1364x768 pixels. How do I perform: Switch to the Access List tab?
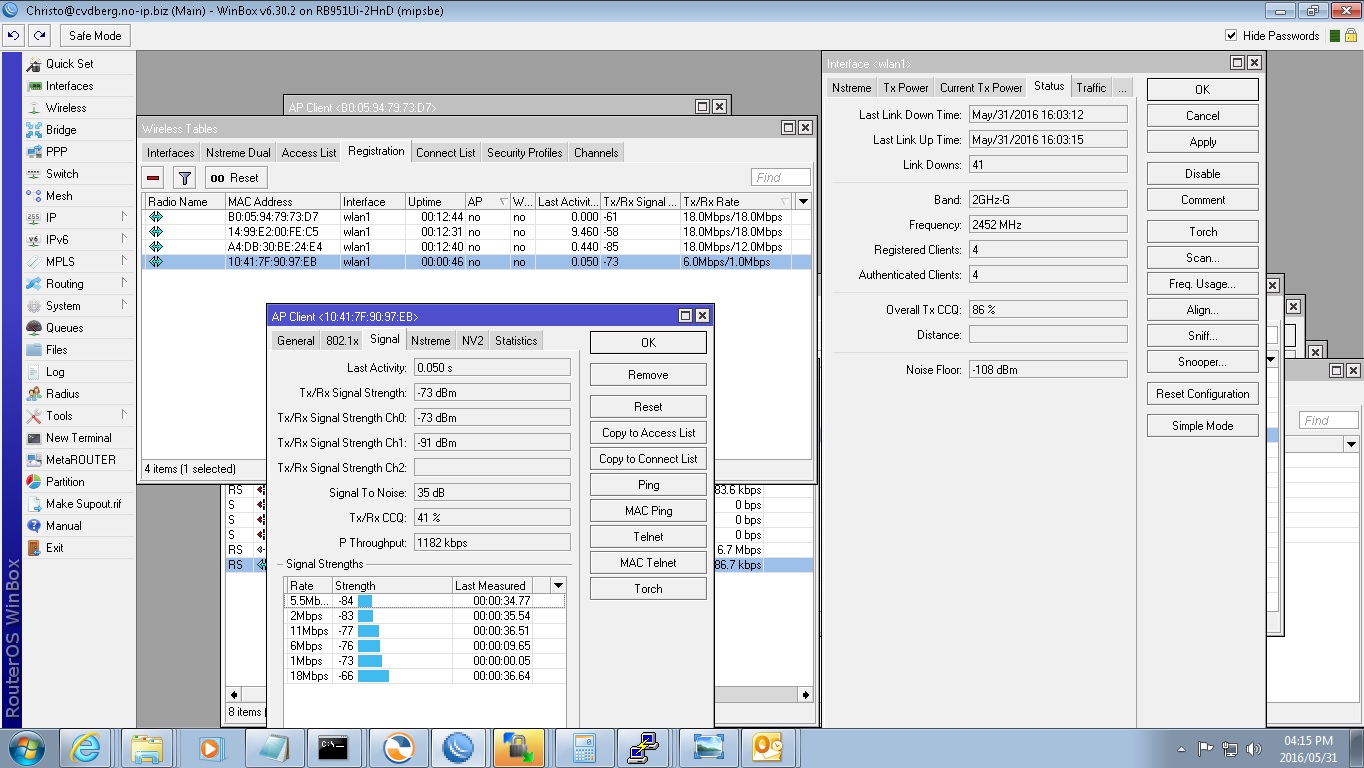tap(308, 153)
